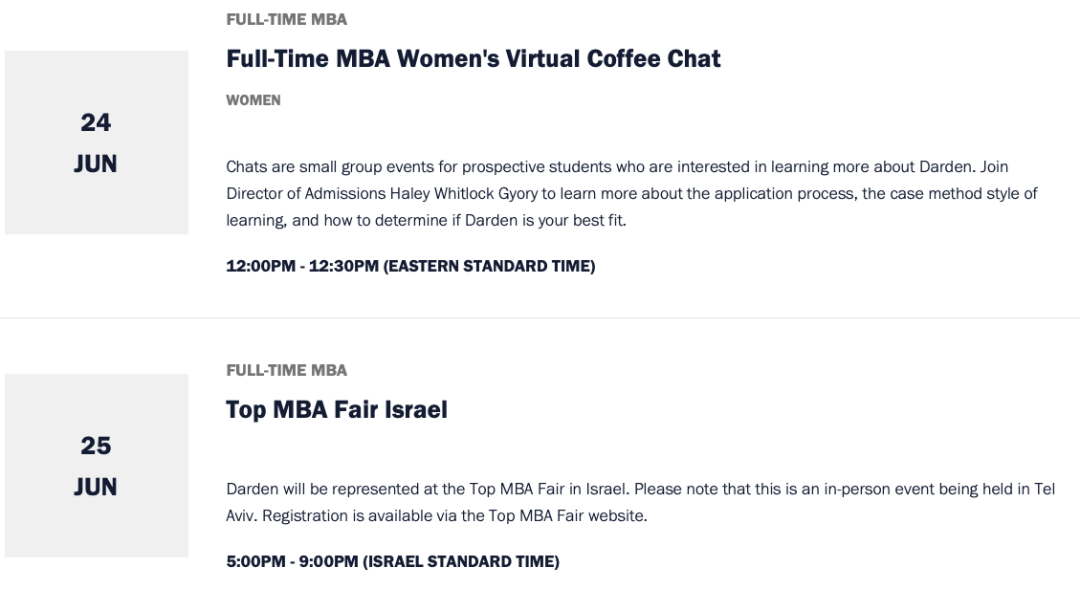Click the 25 JUN date tile
The width and height of the screenshot is (1080, 589).
(x=96, y=466)
